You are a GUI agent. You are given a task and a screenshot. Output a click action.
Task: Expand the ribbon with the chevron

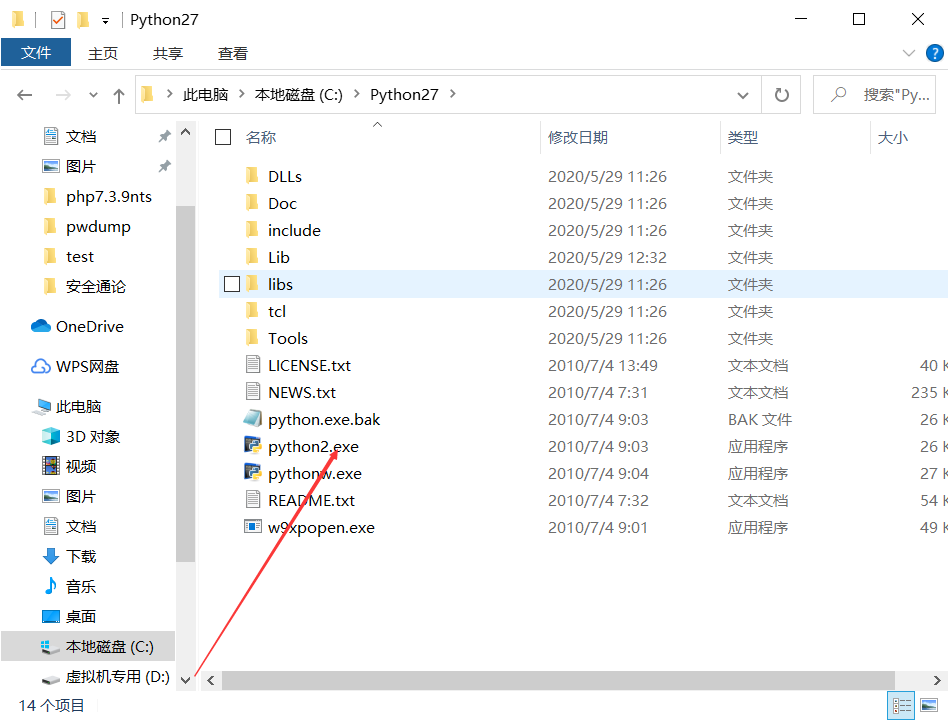click(908, 53)
